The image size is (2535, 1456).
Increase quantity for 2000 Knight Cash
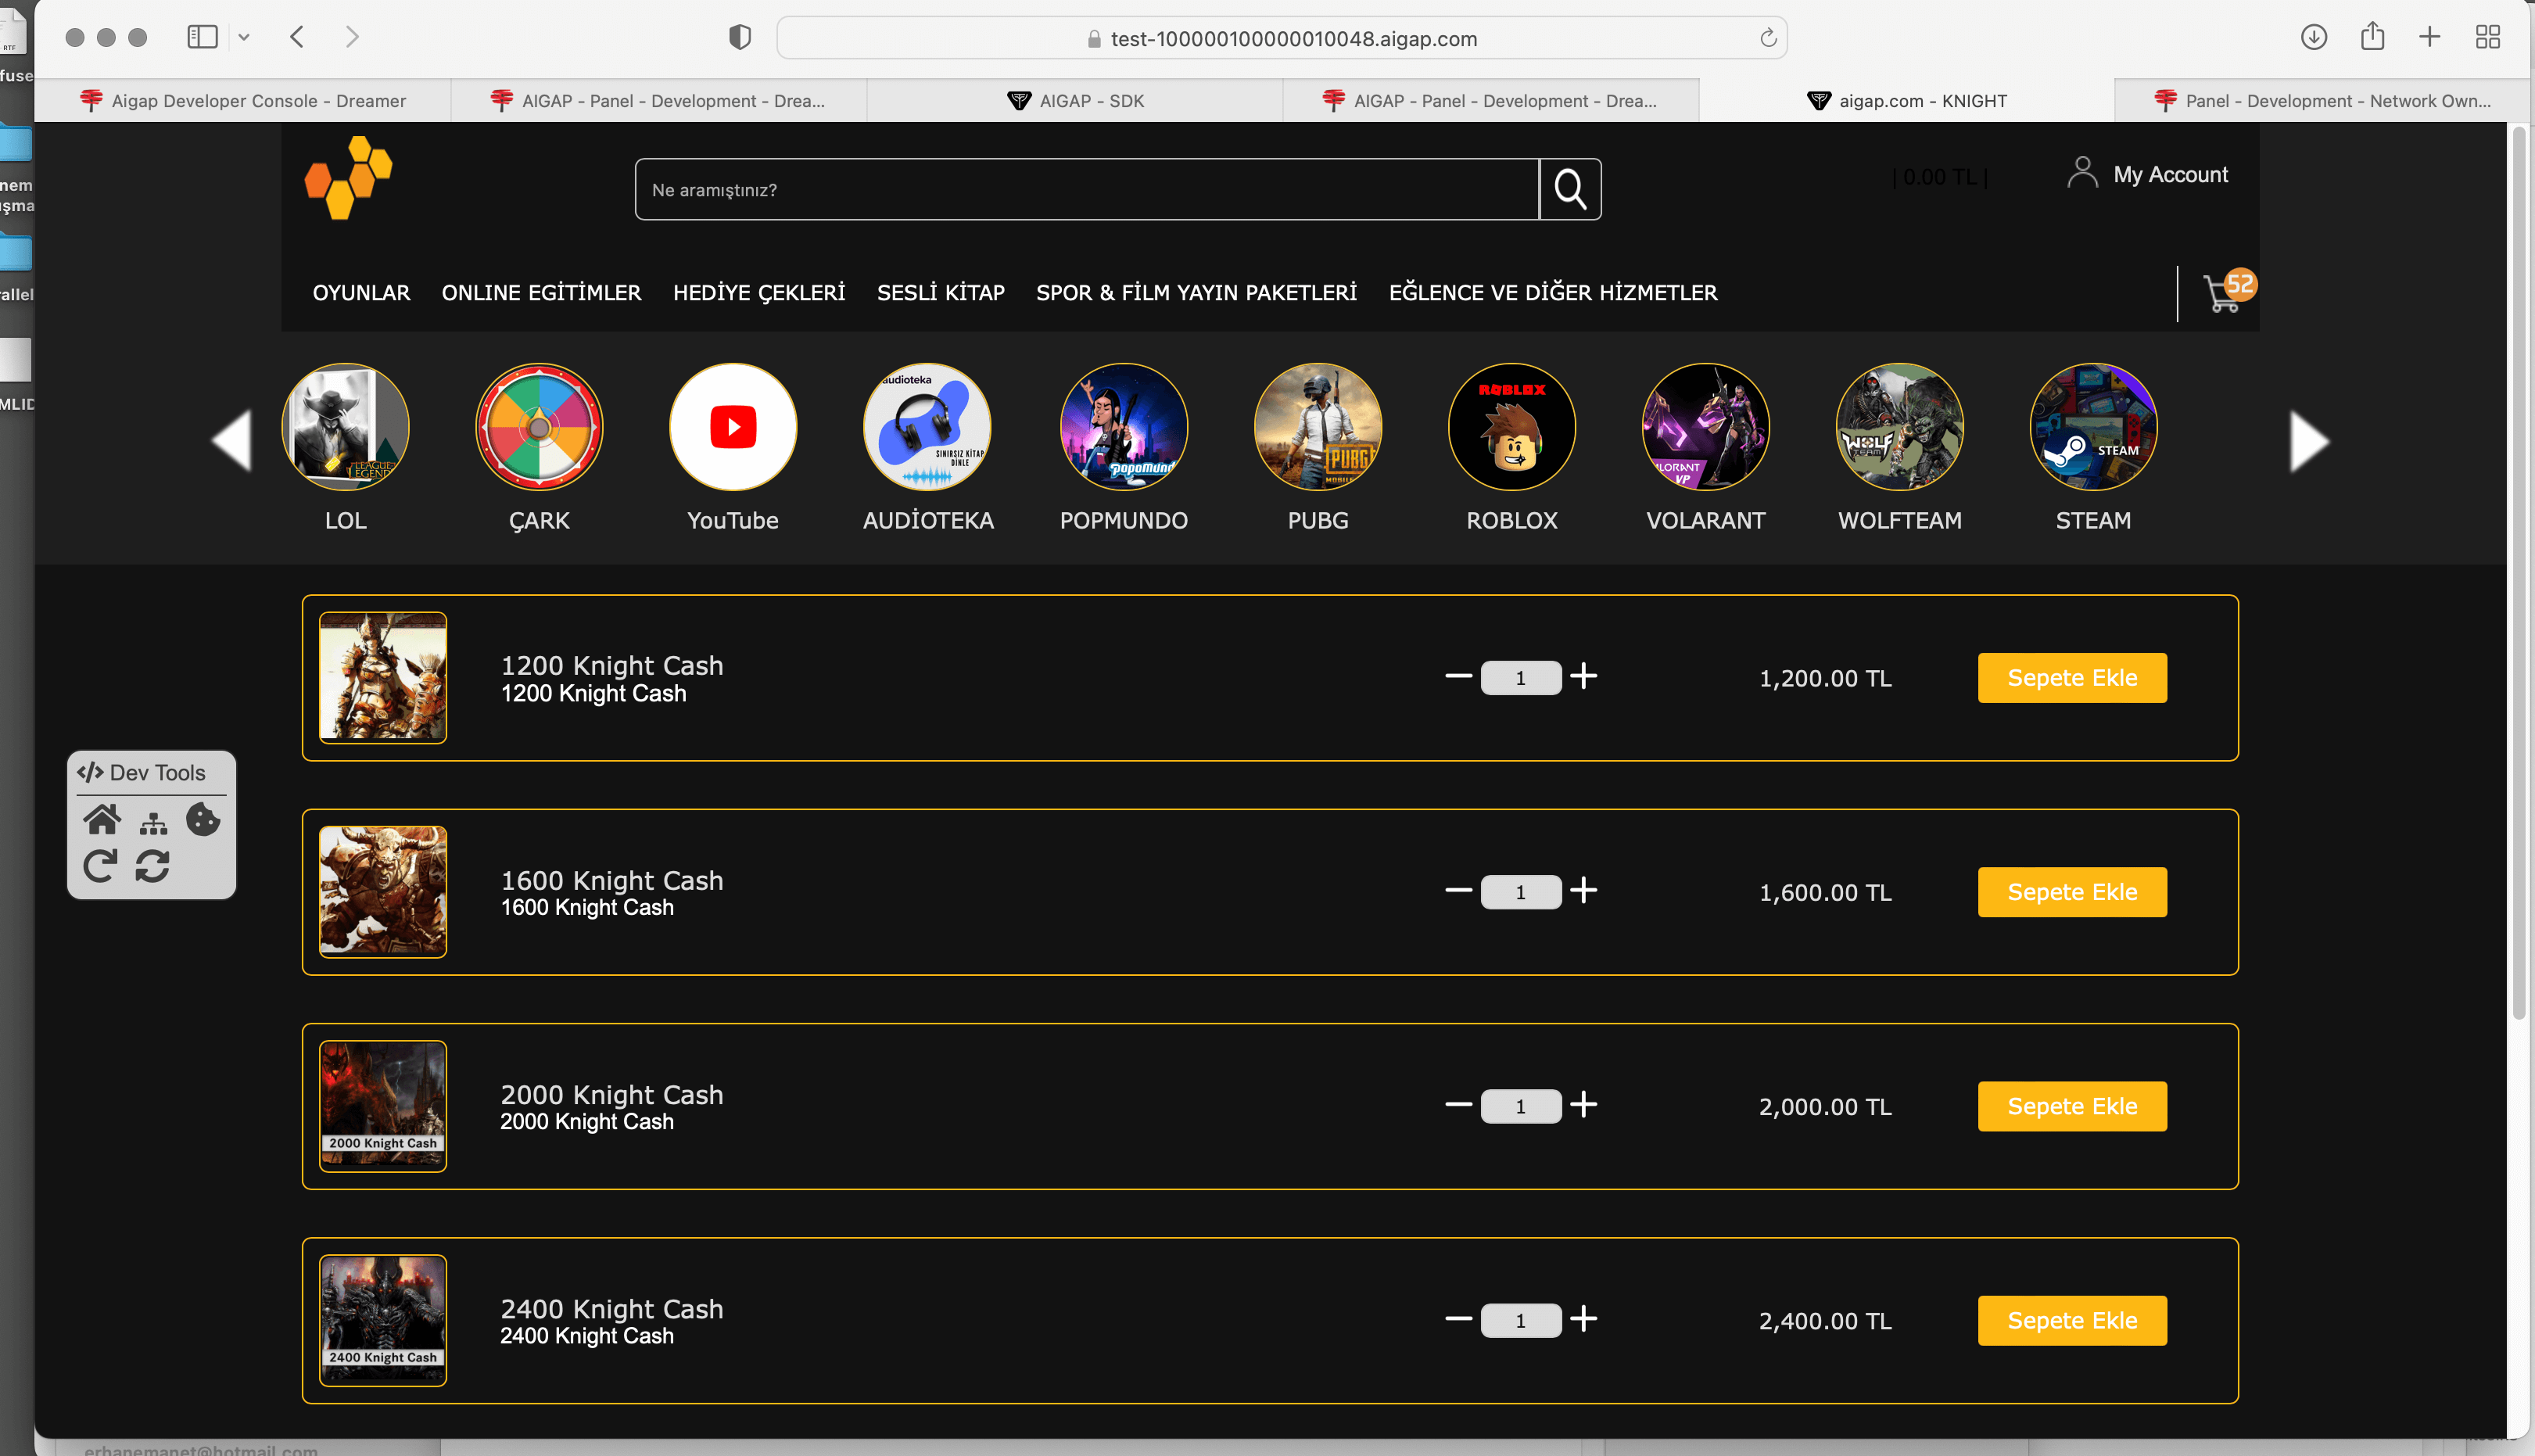1583,1105
